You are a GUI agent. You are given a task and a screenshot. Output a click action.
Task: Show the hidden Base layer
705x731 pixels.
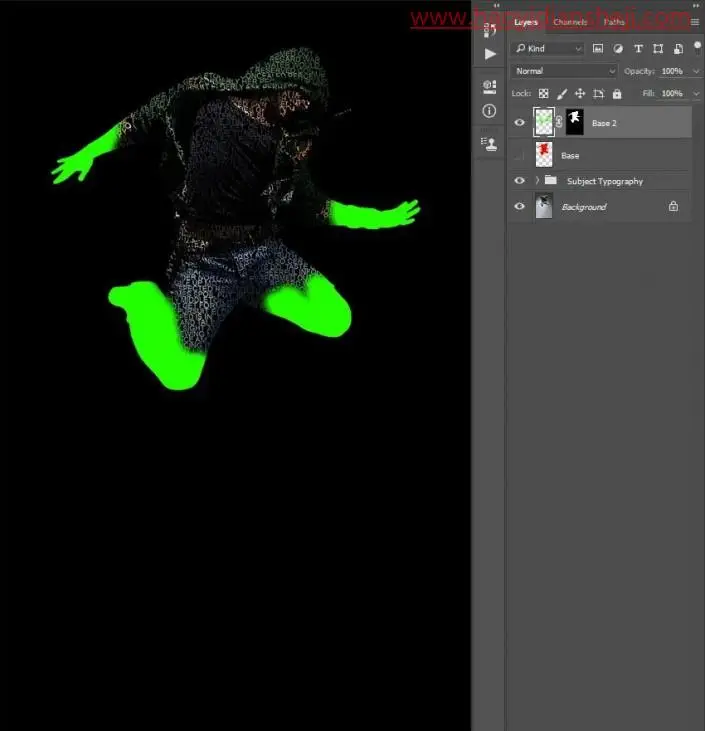pyautogui.click(x=519, y=155)
